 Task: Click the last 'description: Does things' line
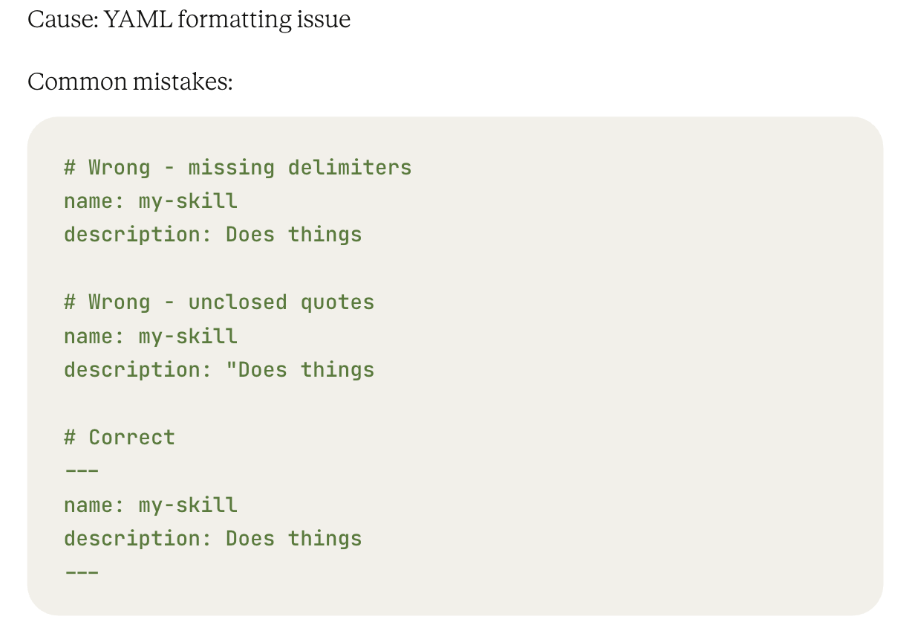tap(213, 539)
